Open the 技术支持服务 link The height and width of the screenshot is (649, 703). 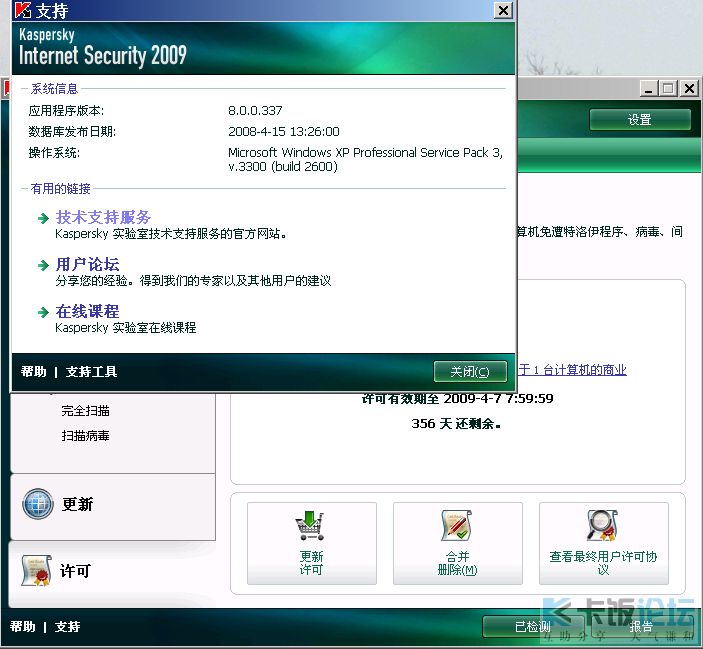pos(103,217)
